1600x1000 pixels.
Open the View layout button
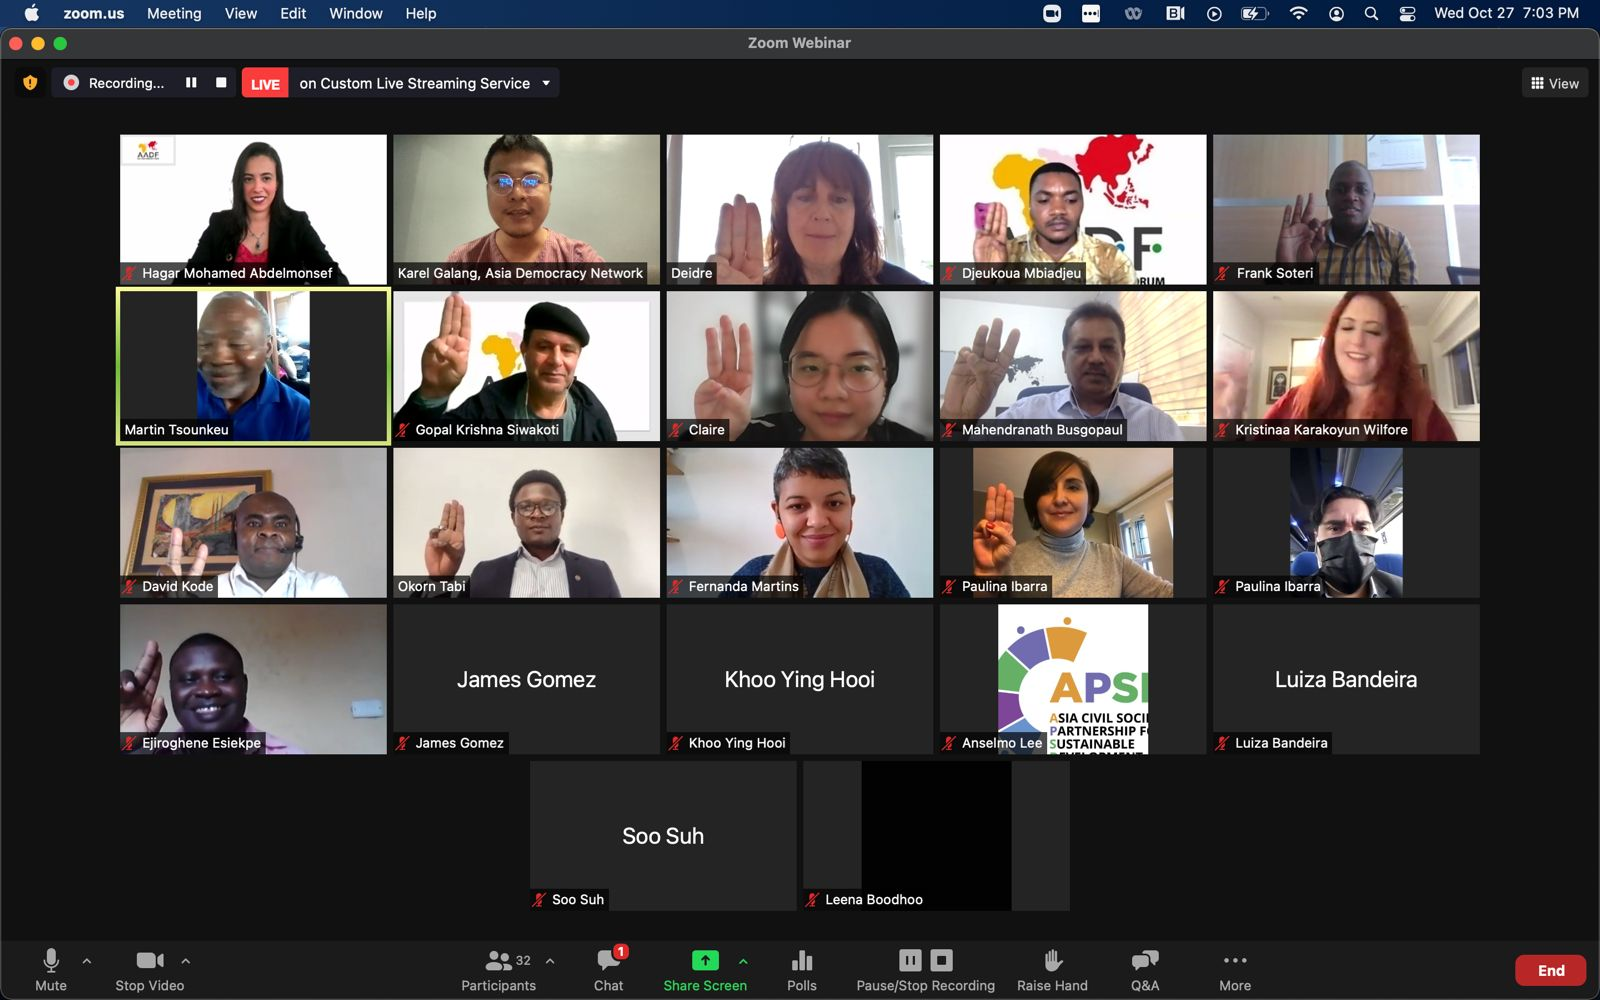tap(1555, 83)
